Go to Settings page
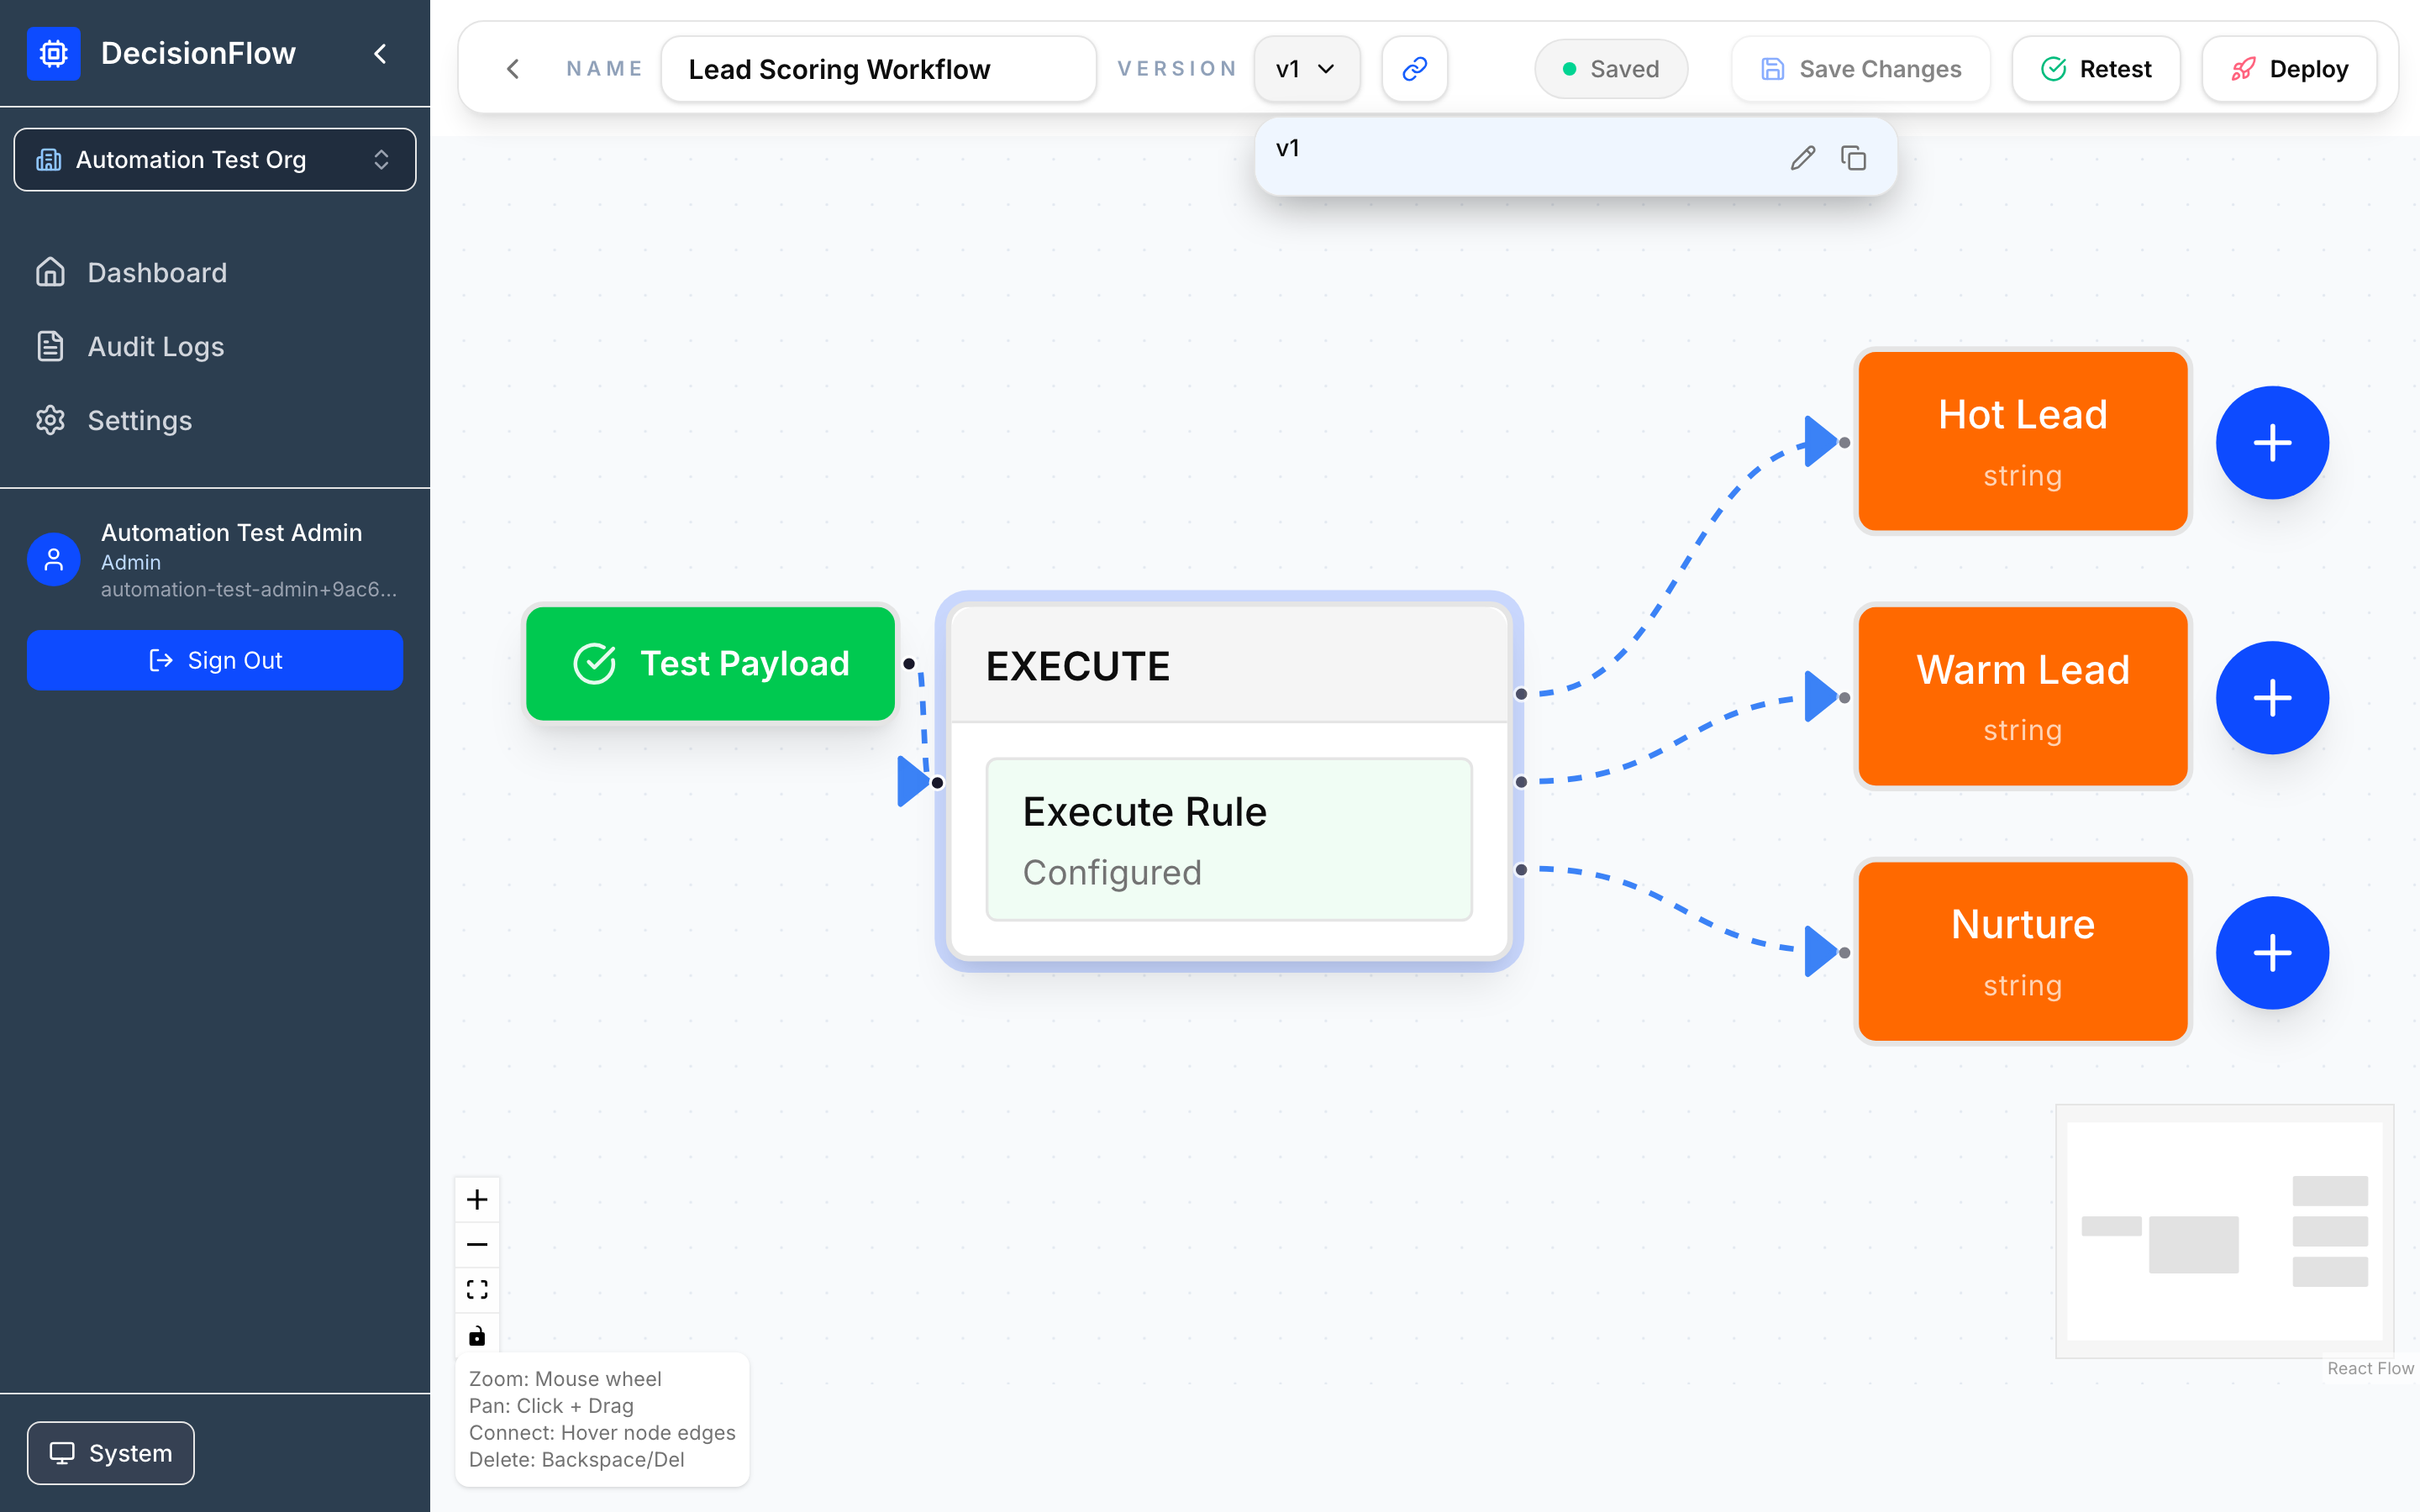 [x=215, y=420]
